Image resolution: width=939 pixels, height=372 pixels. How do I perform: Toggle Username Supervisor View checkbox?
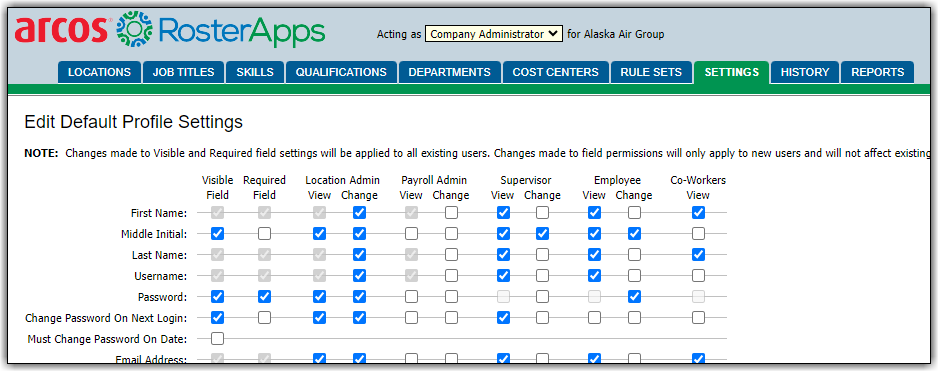click(504, 276)
